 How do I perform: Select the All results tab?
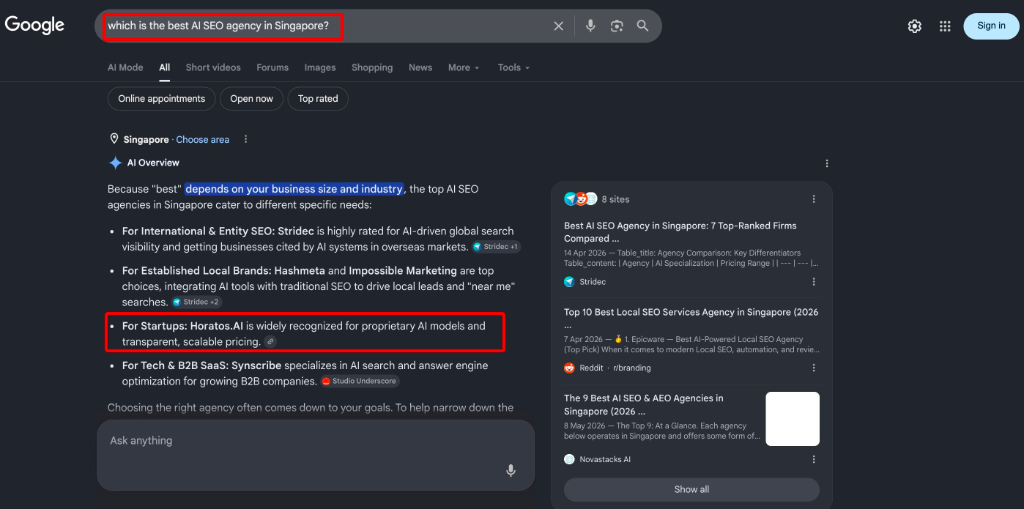point(165,67)
